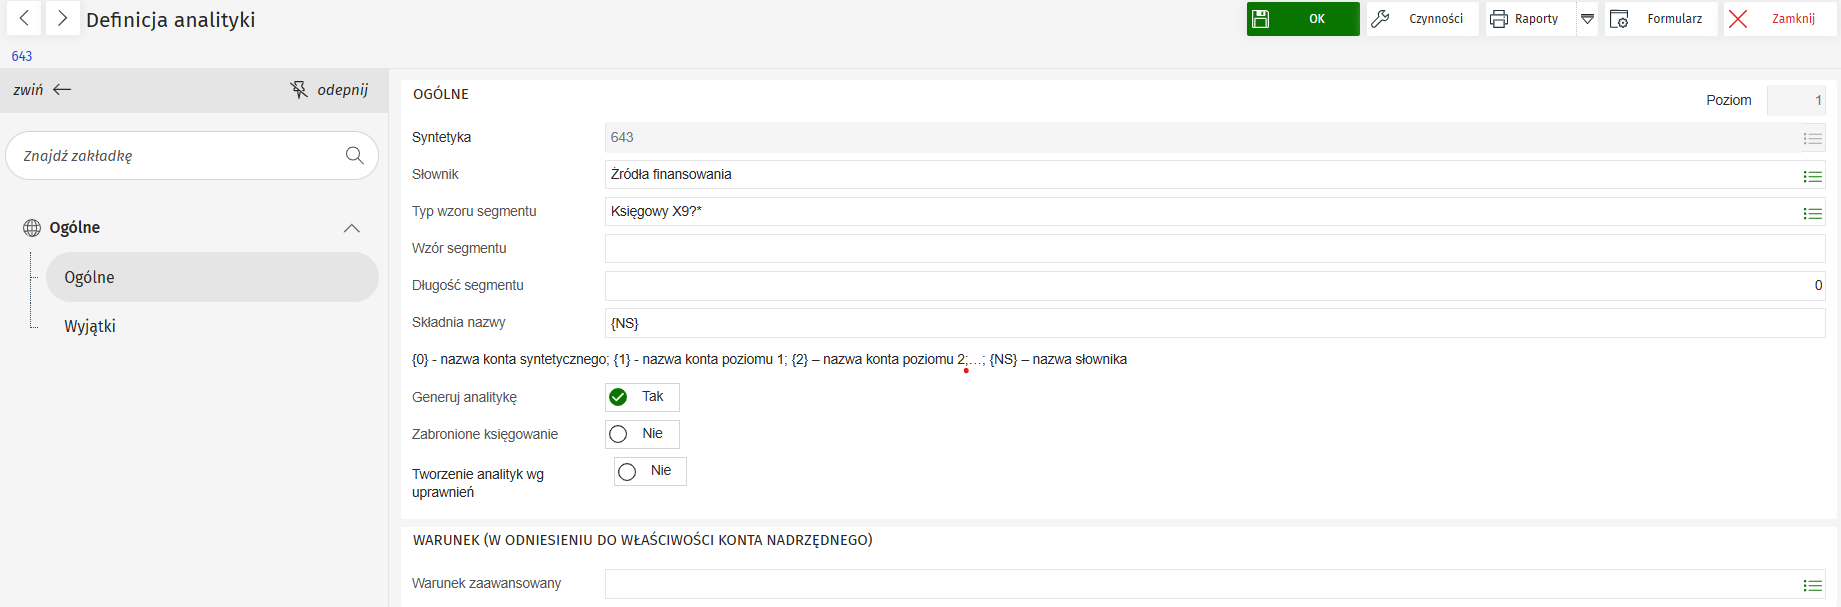Toggle the Zabronione księgowanie option
The height and width of the screenshot is (607, 1841).
(x=619, y=434)
